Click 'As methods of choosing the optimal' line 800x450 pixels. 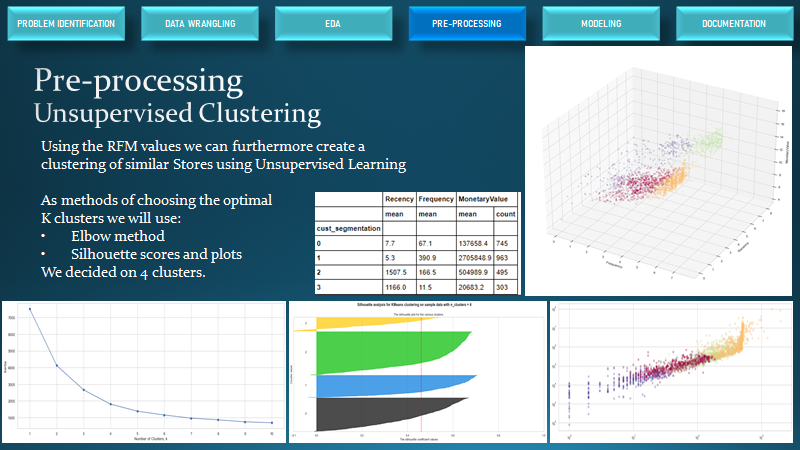157,200
